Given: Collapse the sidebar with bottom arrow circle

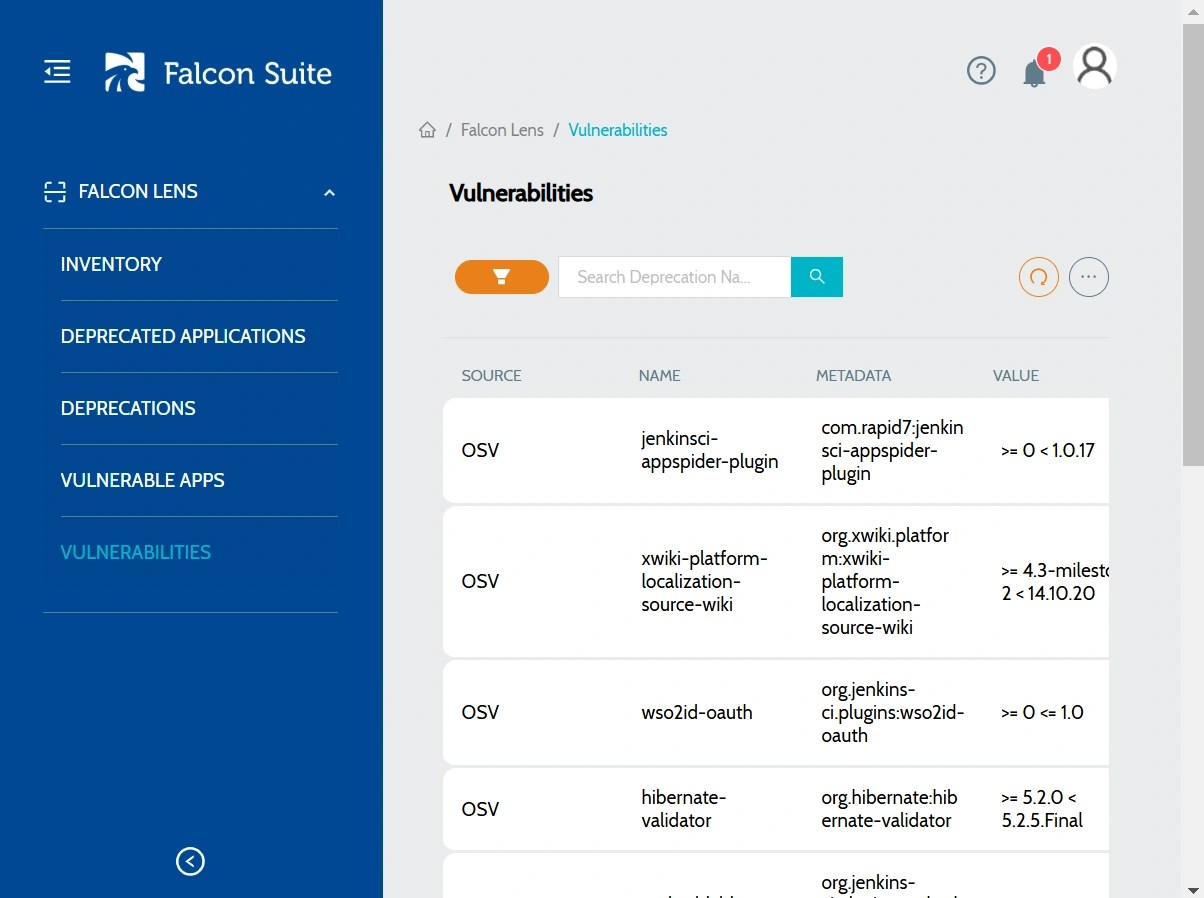Looking at the screenshot, I should [190, 861].
